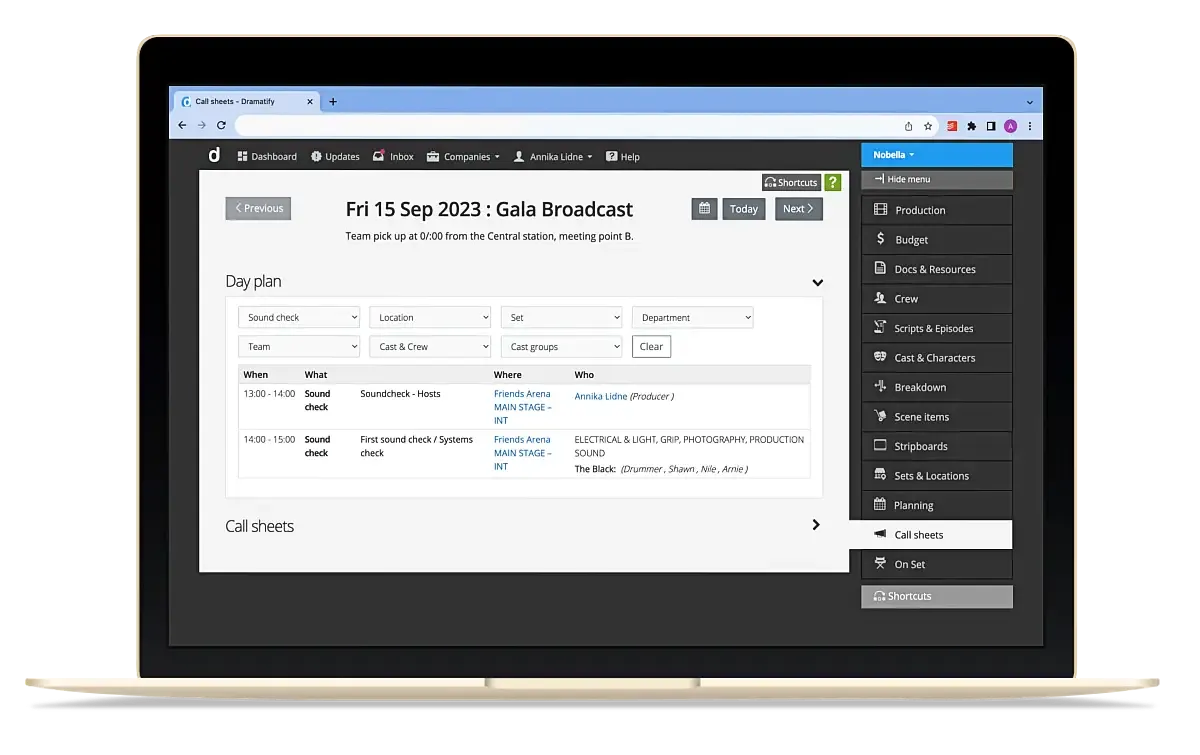This screenshot has height=755, width=1200.
Task: Click the top Shortcuts button
Action: tap(791, 182)
